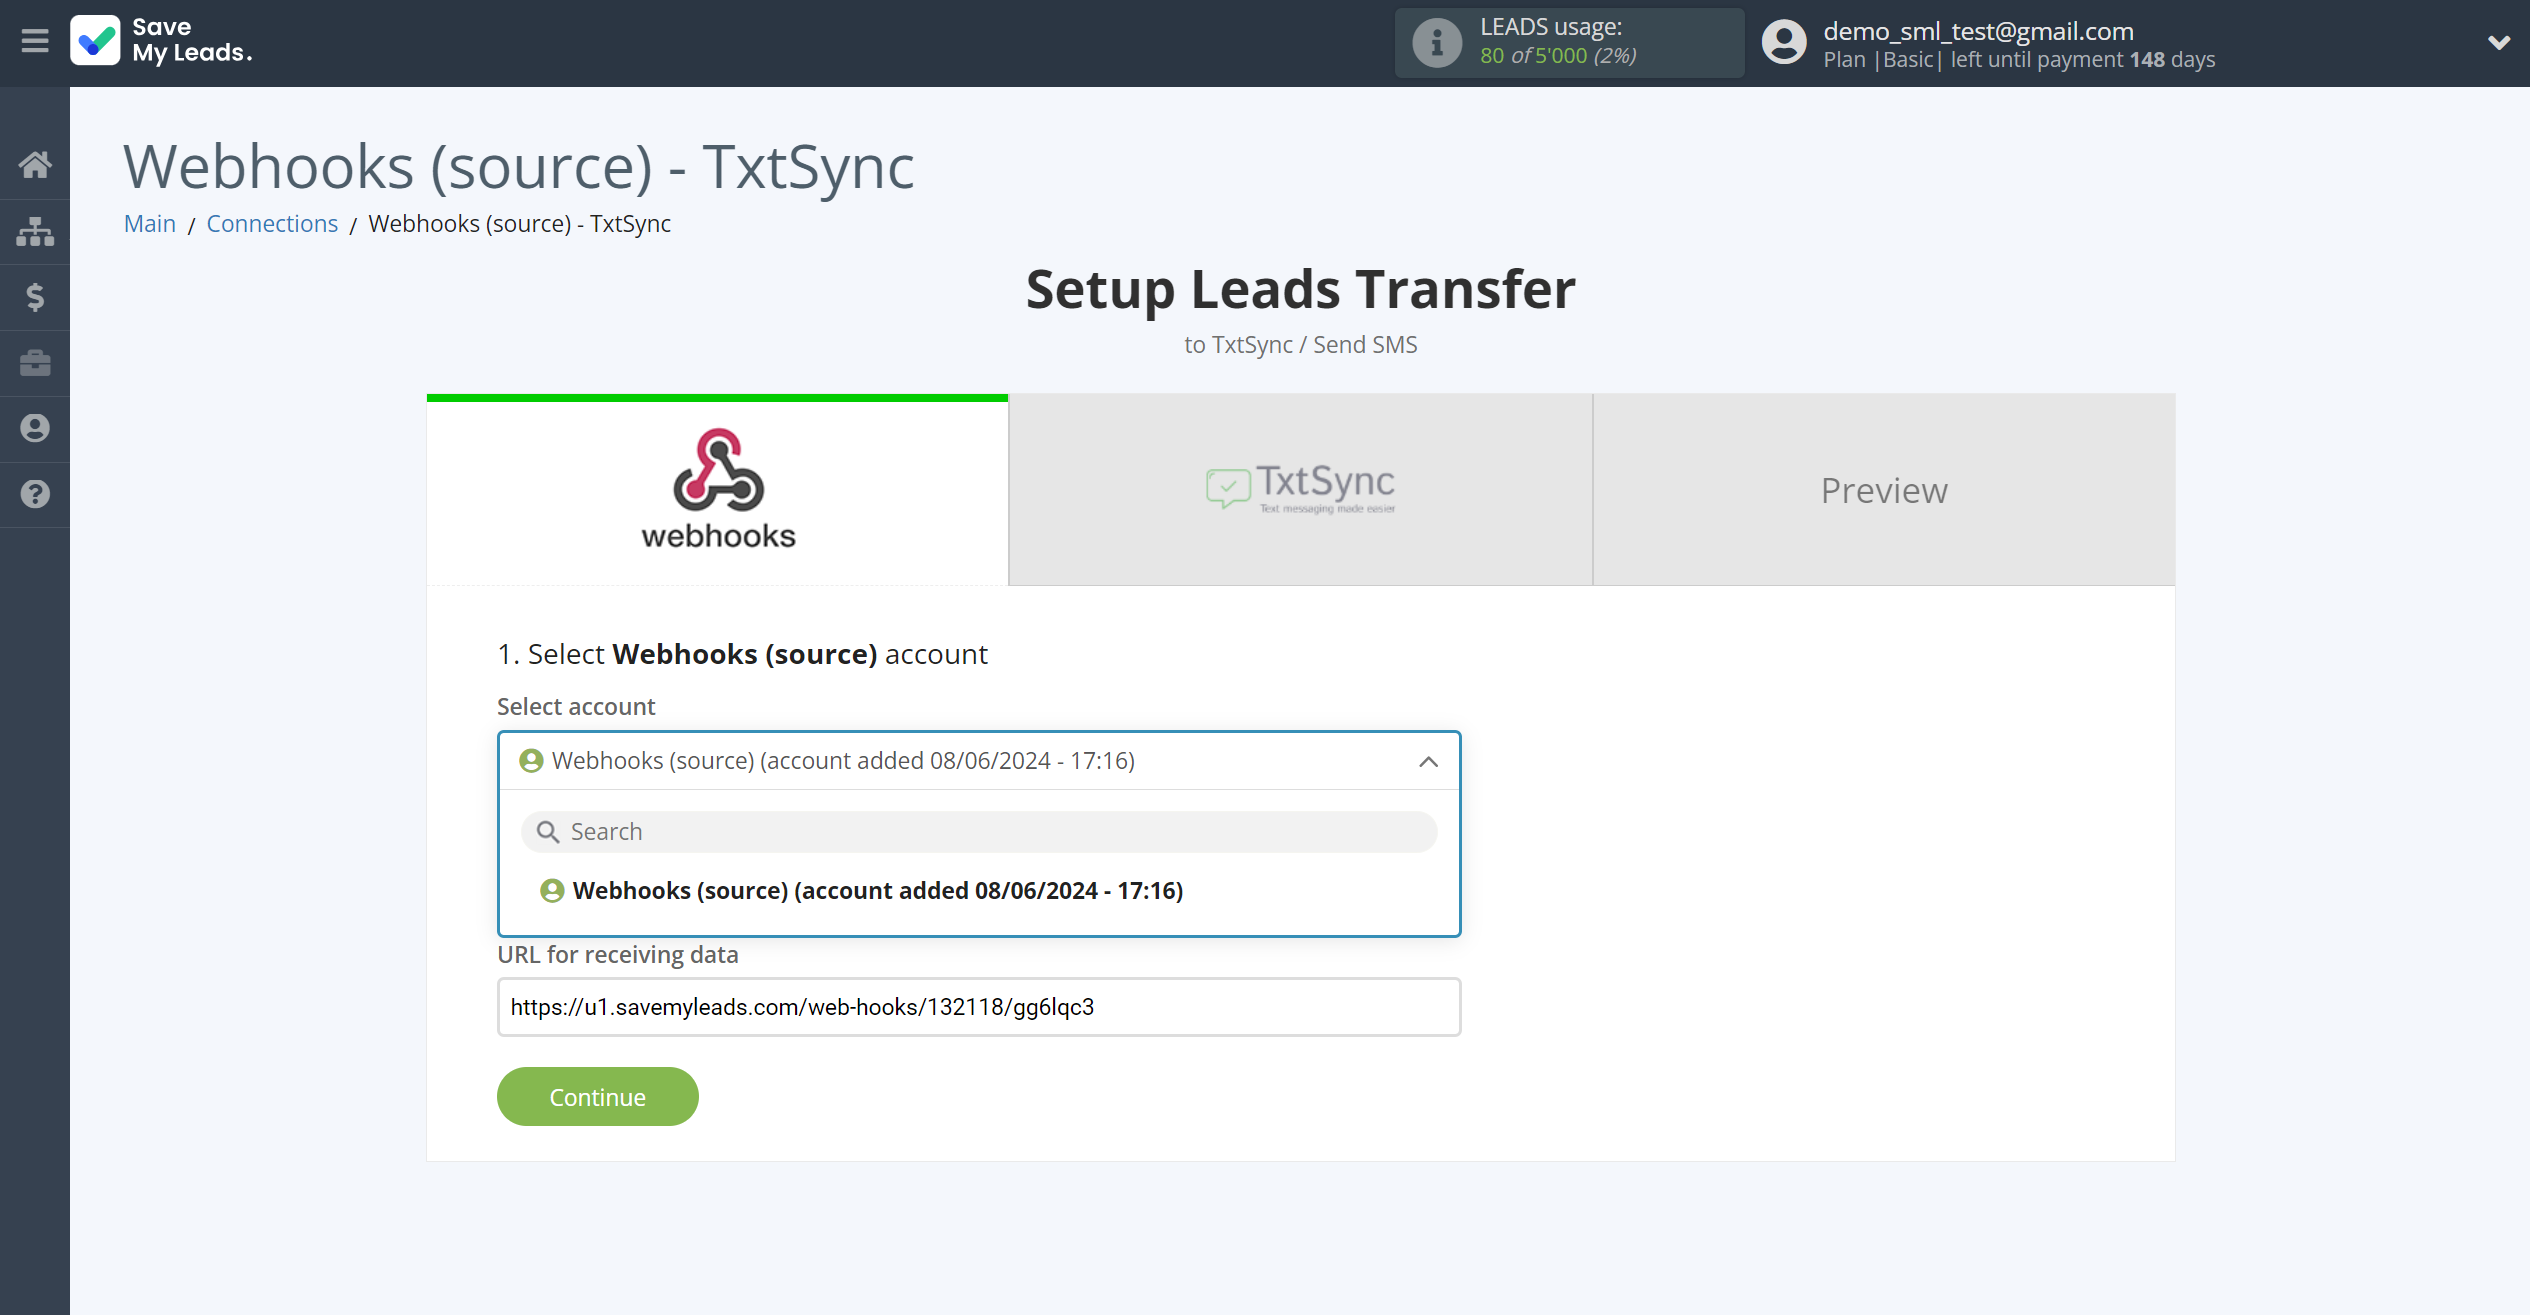
Task: Click the LEADS usage info icon
Action: (1437, 43)
